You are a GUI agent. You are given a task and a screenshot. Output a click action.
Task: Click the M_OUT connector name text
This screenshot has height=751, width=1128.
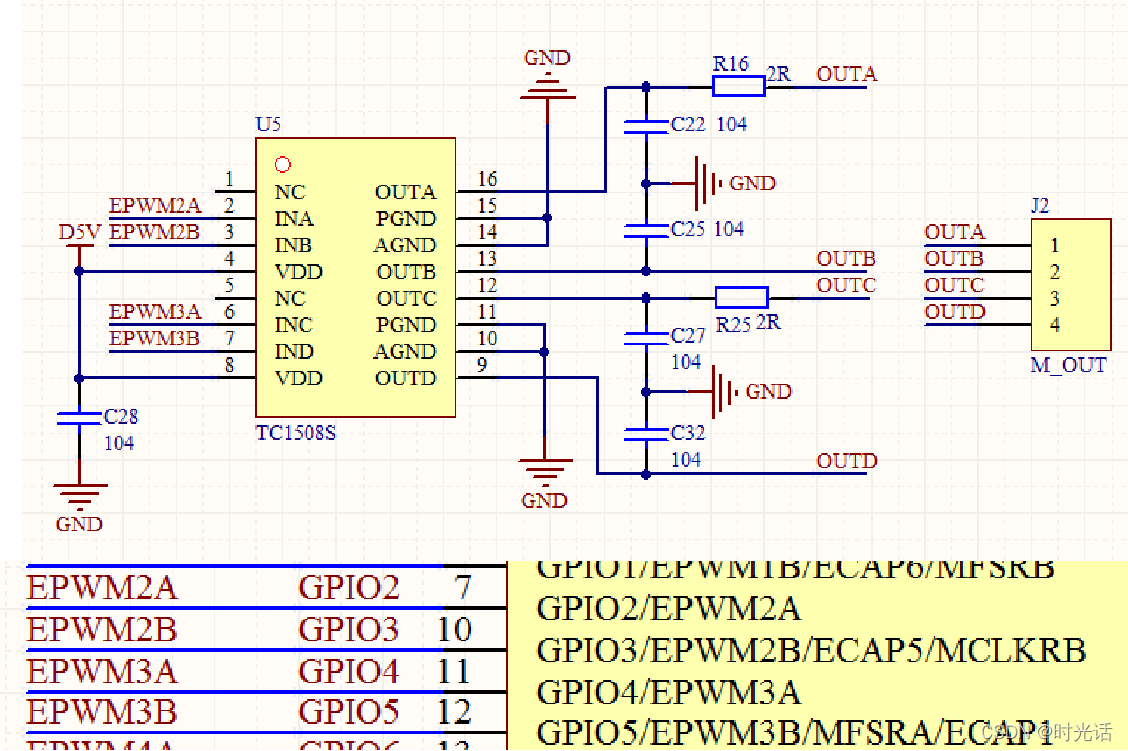tap(1068, 365)
